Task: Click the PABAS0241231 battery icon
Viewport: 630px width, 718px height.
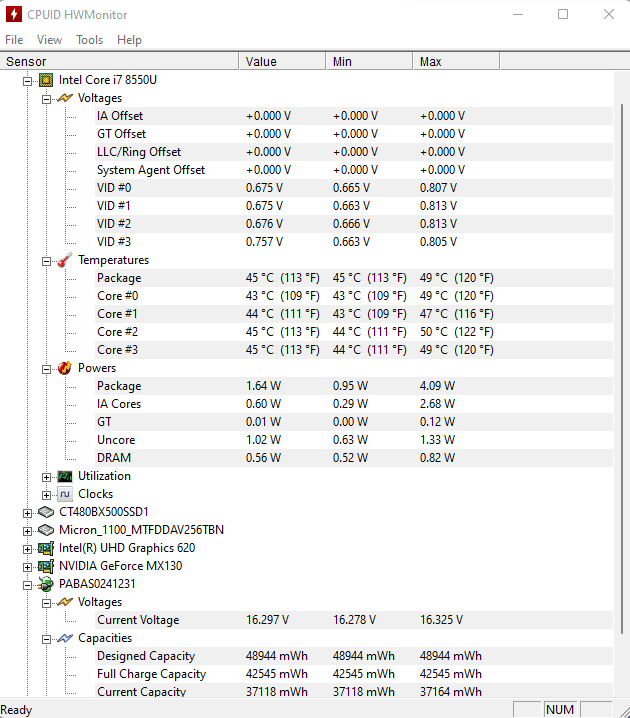Action: (46, 584)
